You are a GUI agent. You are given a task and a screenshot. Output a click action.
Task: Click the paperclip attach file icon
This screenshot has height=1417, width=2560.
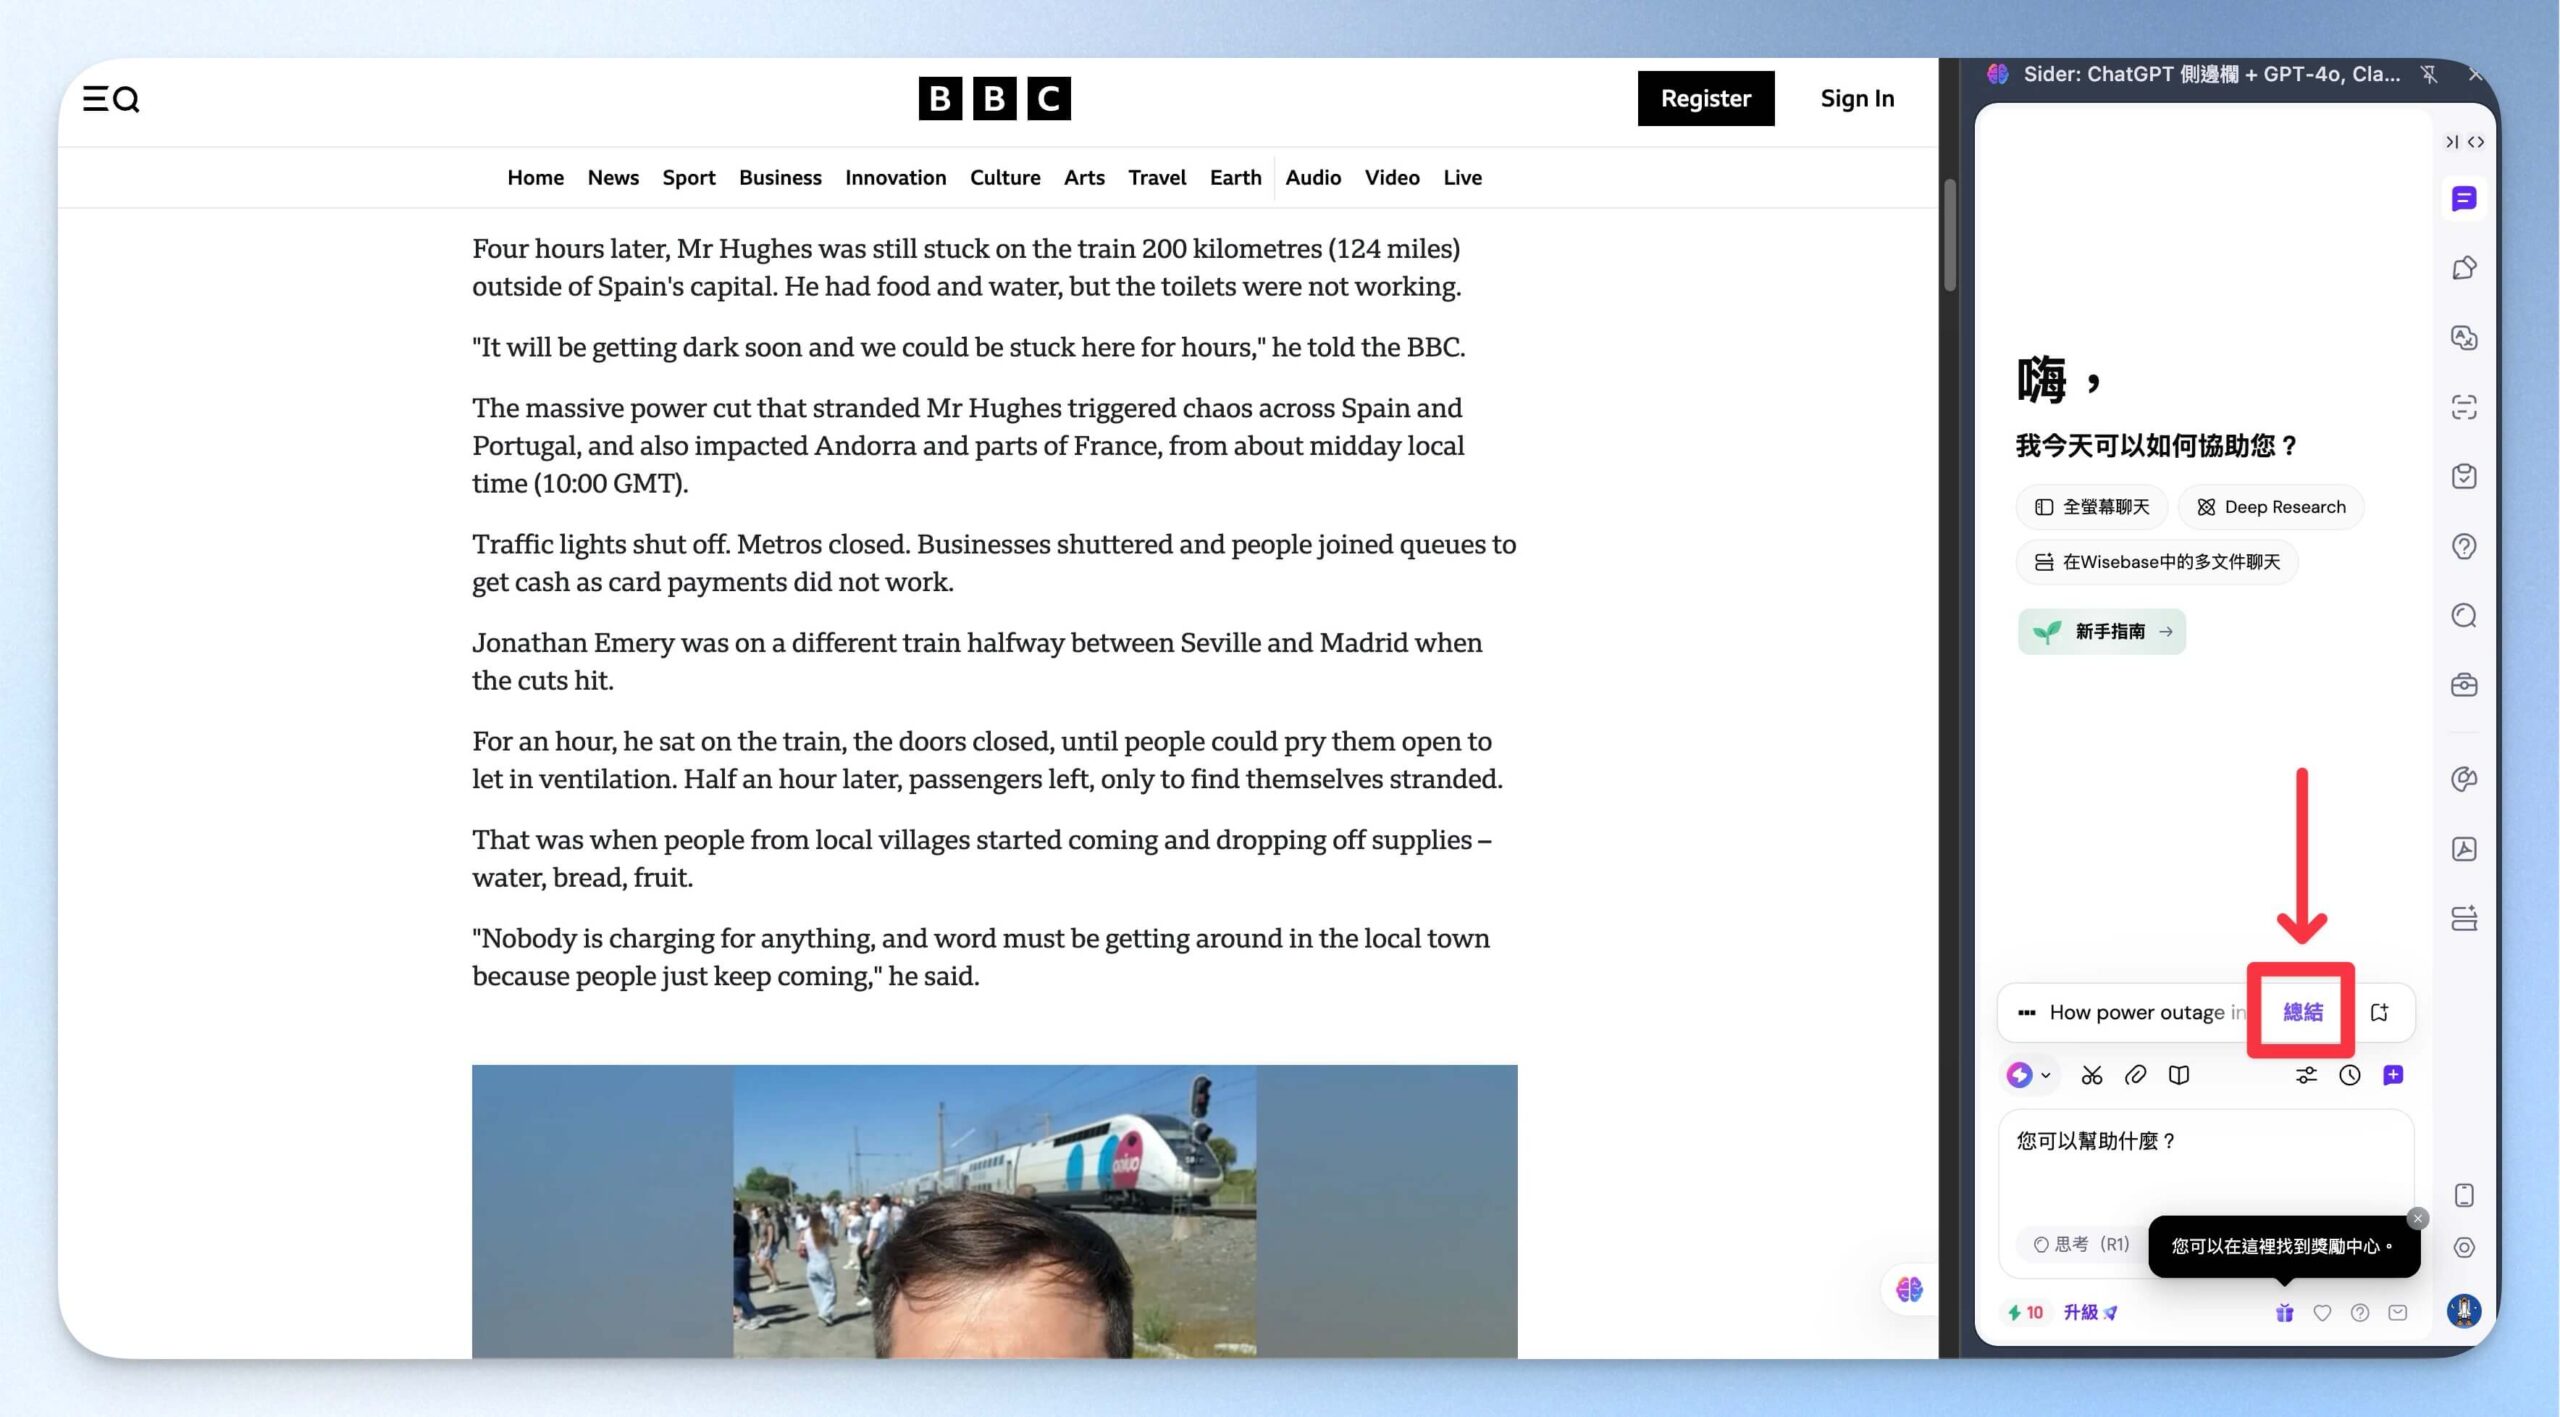tap(2135, 1075)
